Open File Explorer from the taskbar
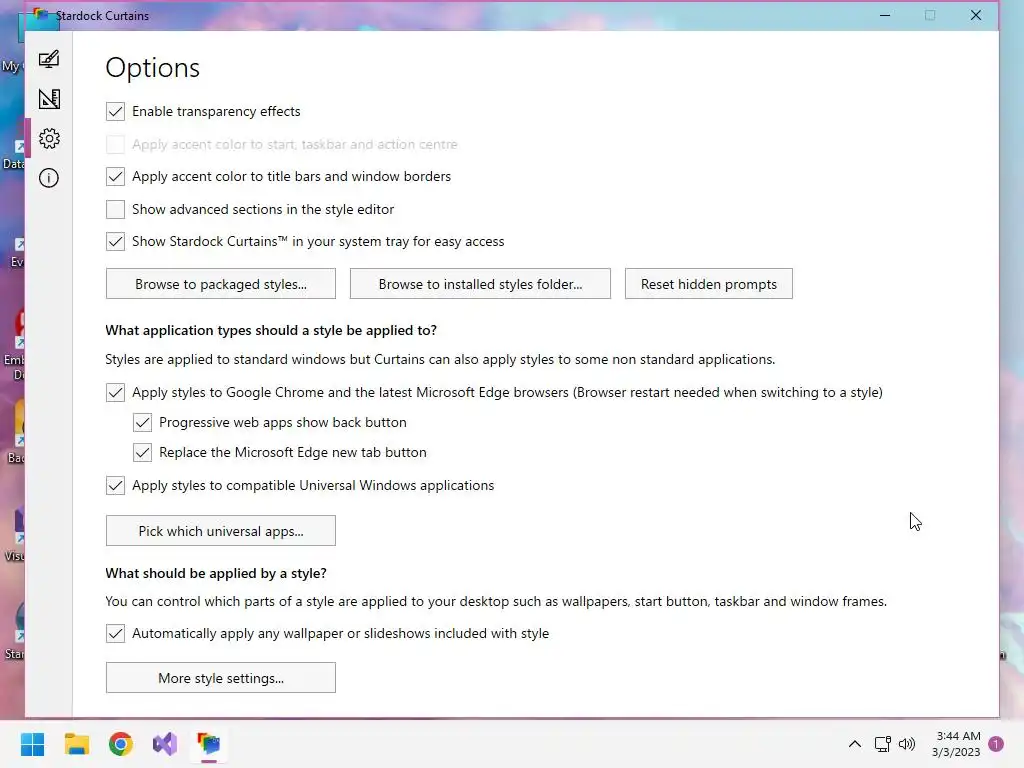 click(76, 744)
